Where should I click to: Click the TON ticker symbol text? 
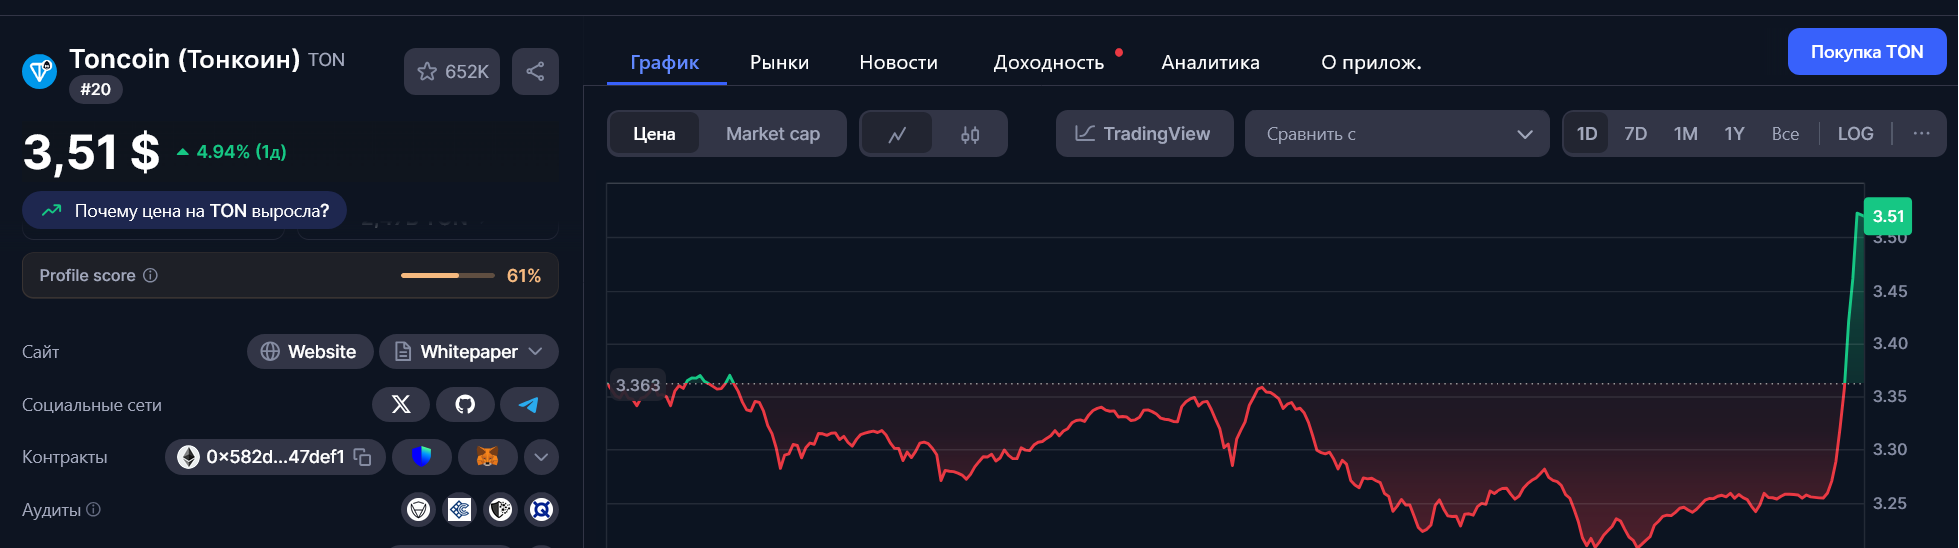click(327, 60)
